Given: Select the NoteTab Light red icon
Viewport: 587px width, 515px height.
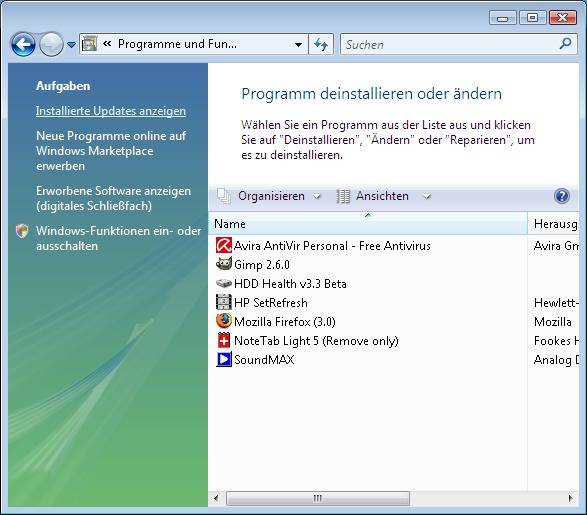Looking at the screenshot, I should [224, 340].
